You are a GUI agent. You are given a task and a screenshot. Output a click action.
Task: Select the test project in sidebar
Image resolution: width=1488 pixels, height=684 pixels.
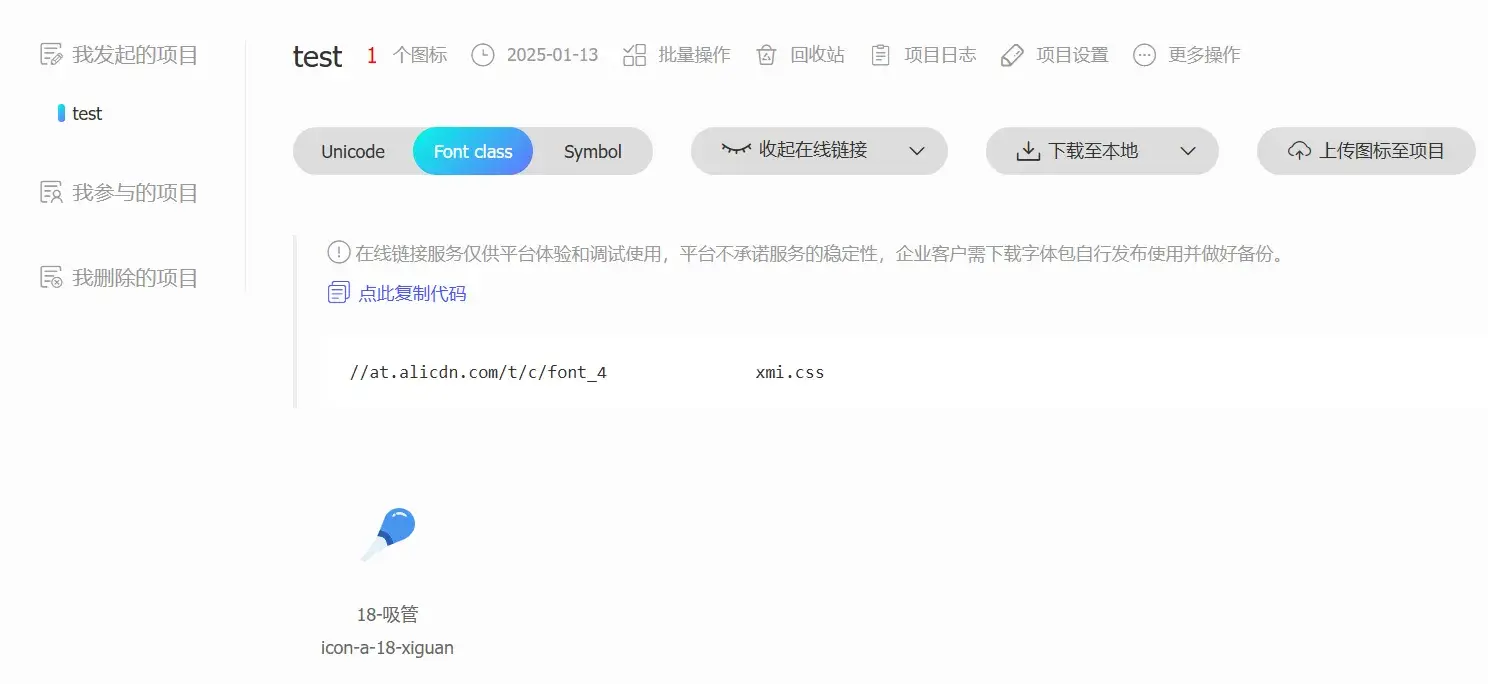coord(87,113)
